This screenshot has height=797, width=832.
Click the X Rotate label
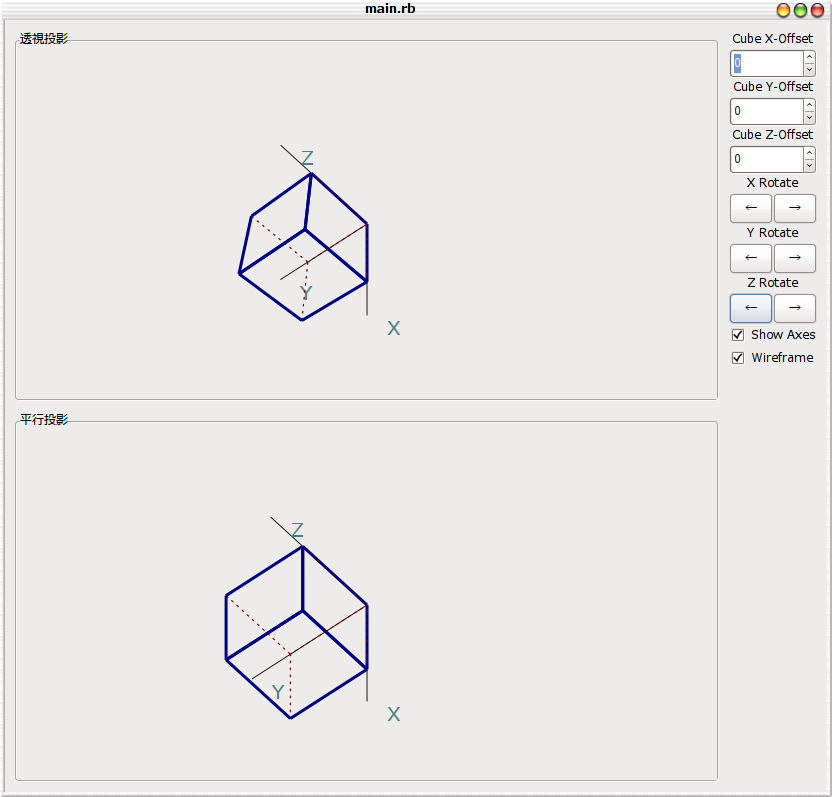(773, 183)
